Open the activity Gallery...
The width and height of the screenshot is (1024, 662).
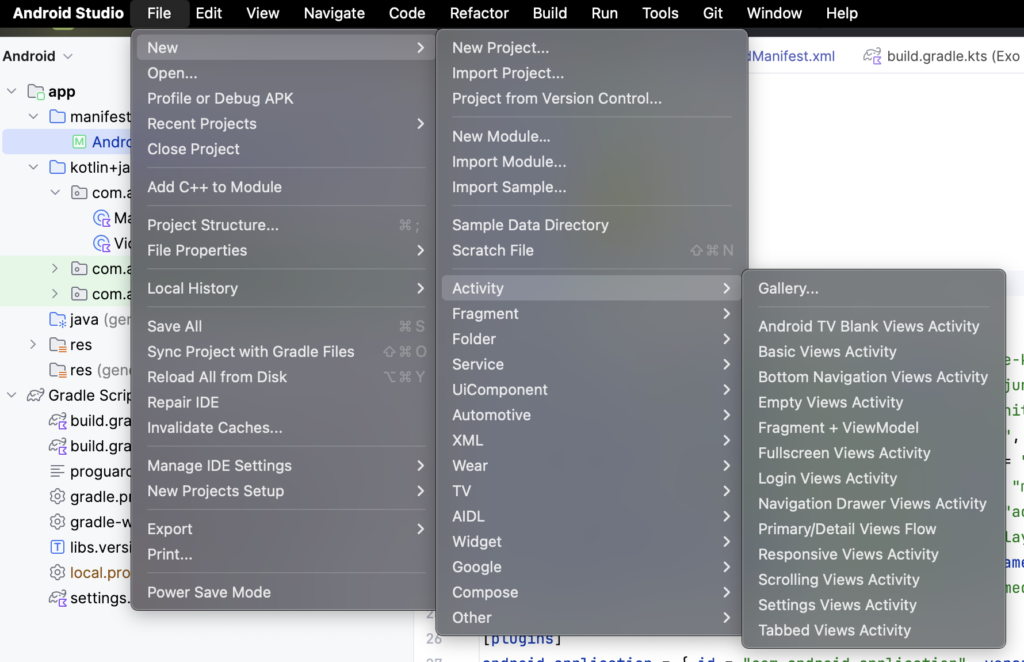tap(873, 288)
